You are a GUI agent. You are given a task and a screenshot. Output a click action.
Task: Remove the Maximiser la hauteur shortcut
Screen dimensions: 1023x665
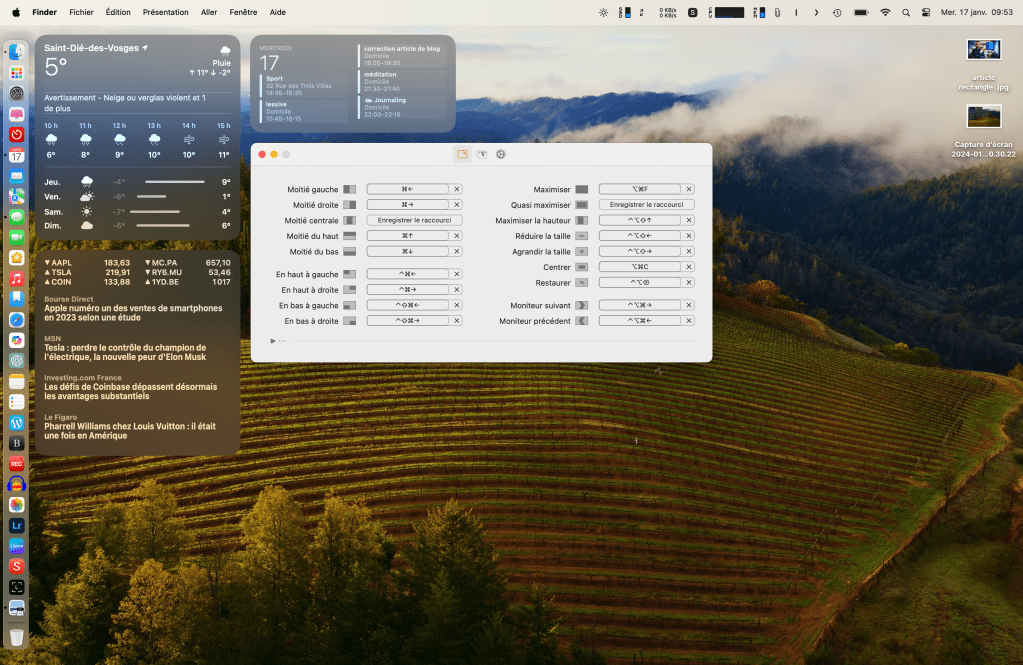(x=689, y=220)
